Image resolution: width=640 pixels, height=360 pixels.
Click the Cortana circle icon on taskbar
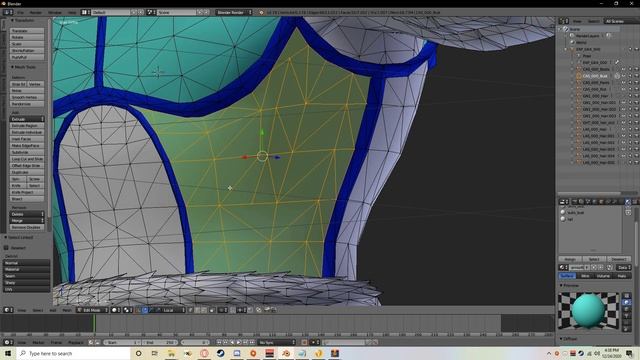138,353
